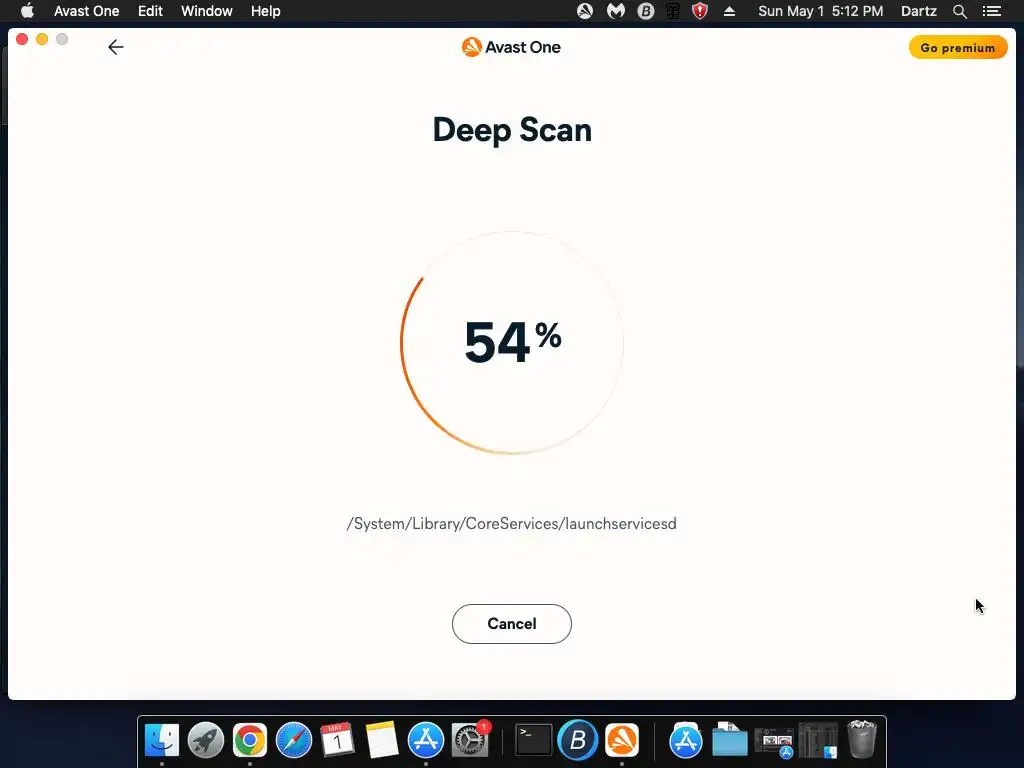Click Avast One icon in the Dock
This screenshot has height=768, width=1024.
coord(622,741)
